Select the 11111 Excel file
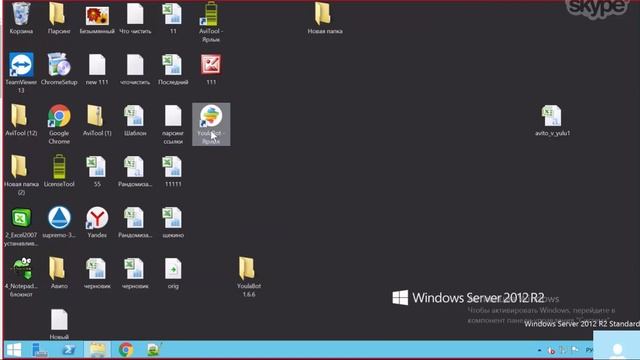This screenshot has height=360, width=640. click(173, 171)
